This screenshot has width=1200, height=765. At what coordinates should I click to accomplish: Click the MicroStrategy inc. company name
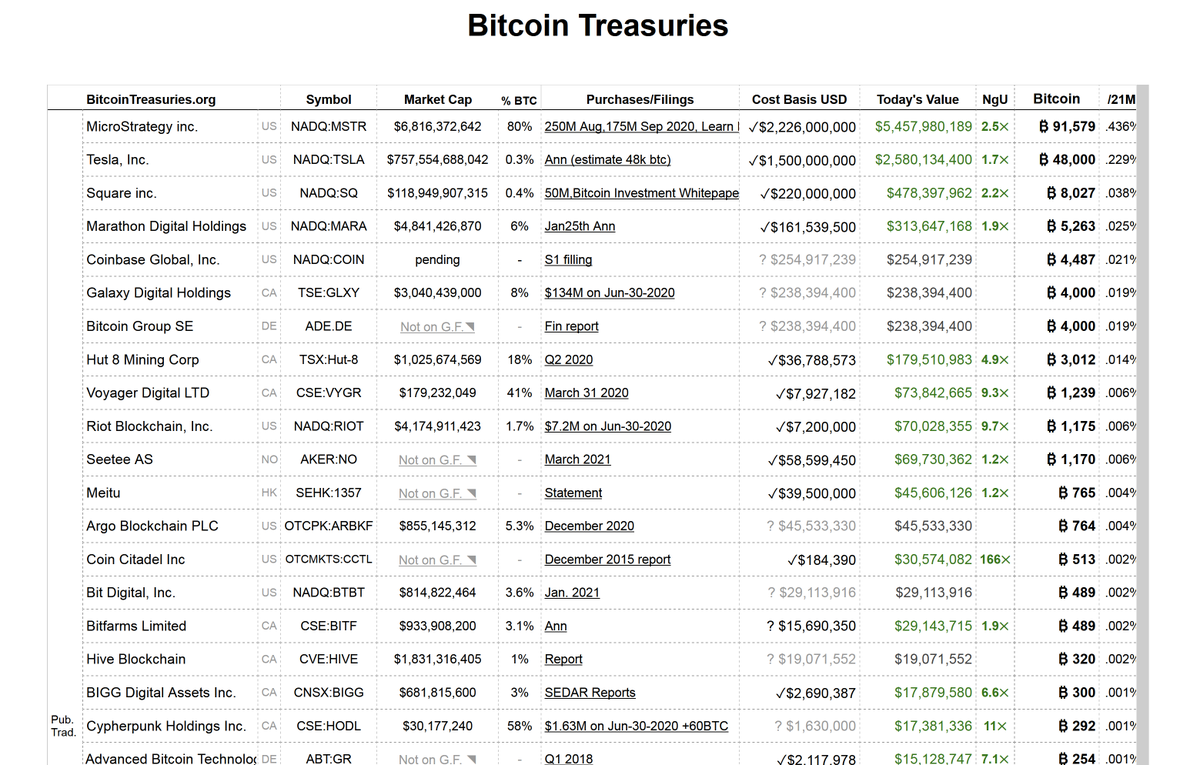click(x=142, y=127)
